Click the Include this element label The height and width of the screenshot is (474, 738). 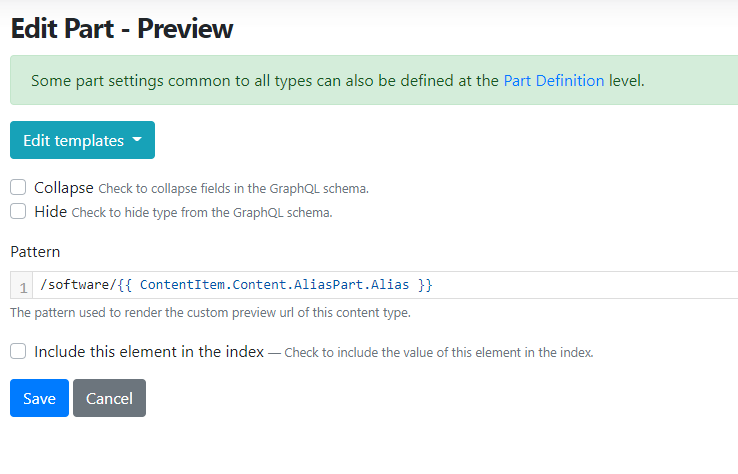pyautogui.click(x=149, y=352)
